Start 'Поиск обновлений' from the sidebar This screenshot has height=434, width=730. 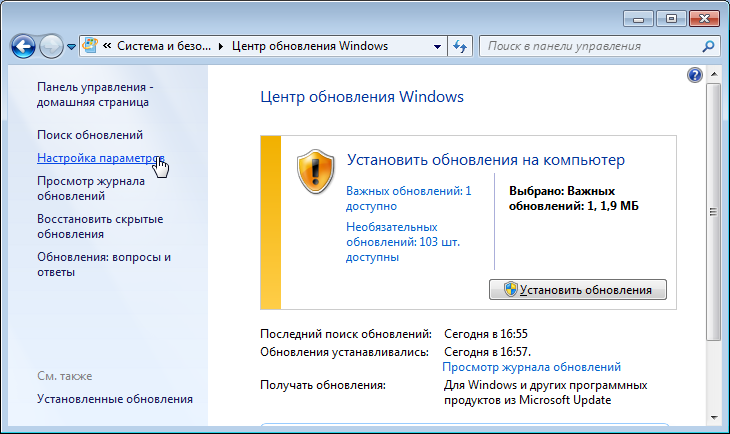pyautogui.click(x=90, y=135)
